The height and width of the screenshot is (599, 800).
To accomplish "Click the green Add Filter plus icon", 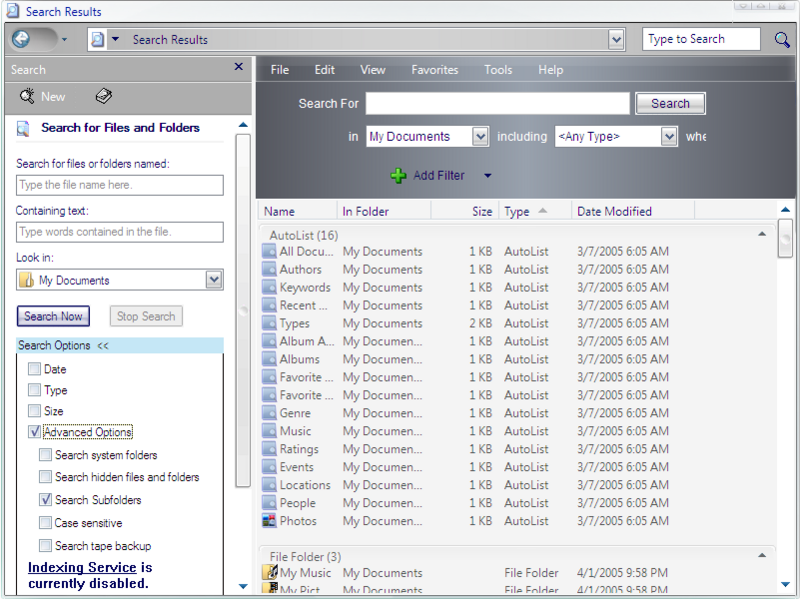I will 398,175.
